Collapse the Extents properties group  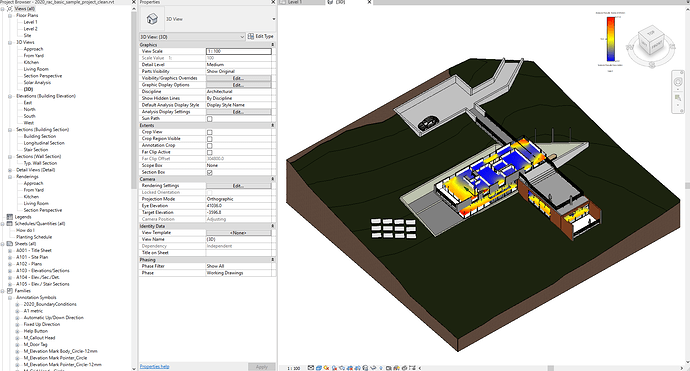point(272,125)
